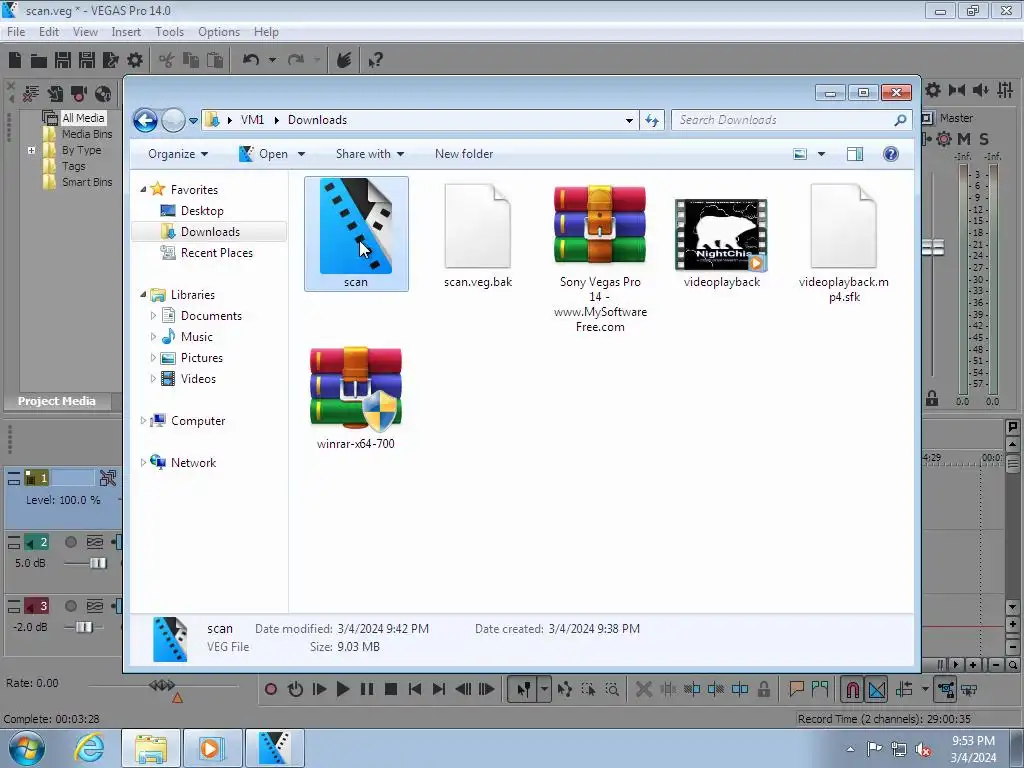Toggle audio track 3 arm for record
1024x768 pixels.
[x=71, y=606]
